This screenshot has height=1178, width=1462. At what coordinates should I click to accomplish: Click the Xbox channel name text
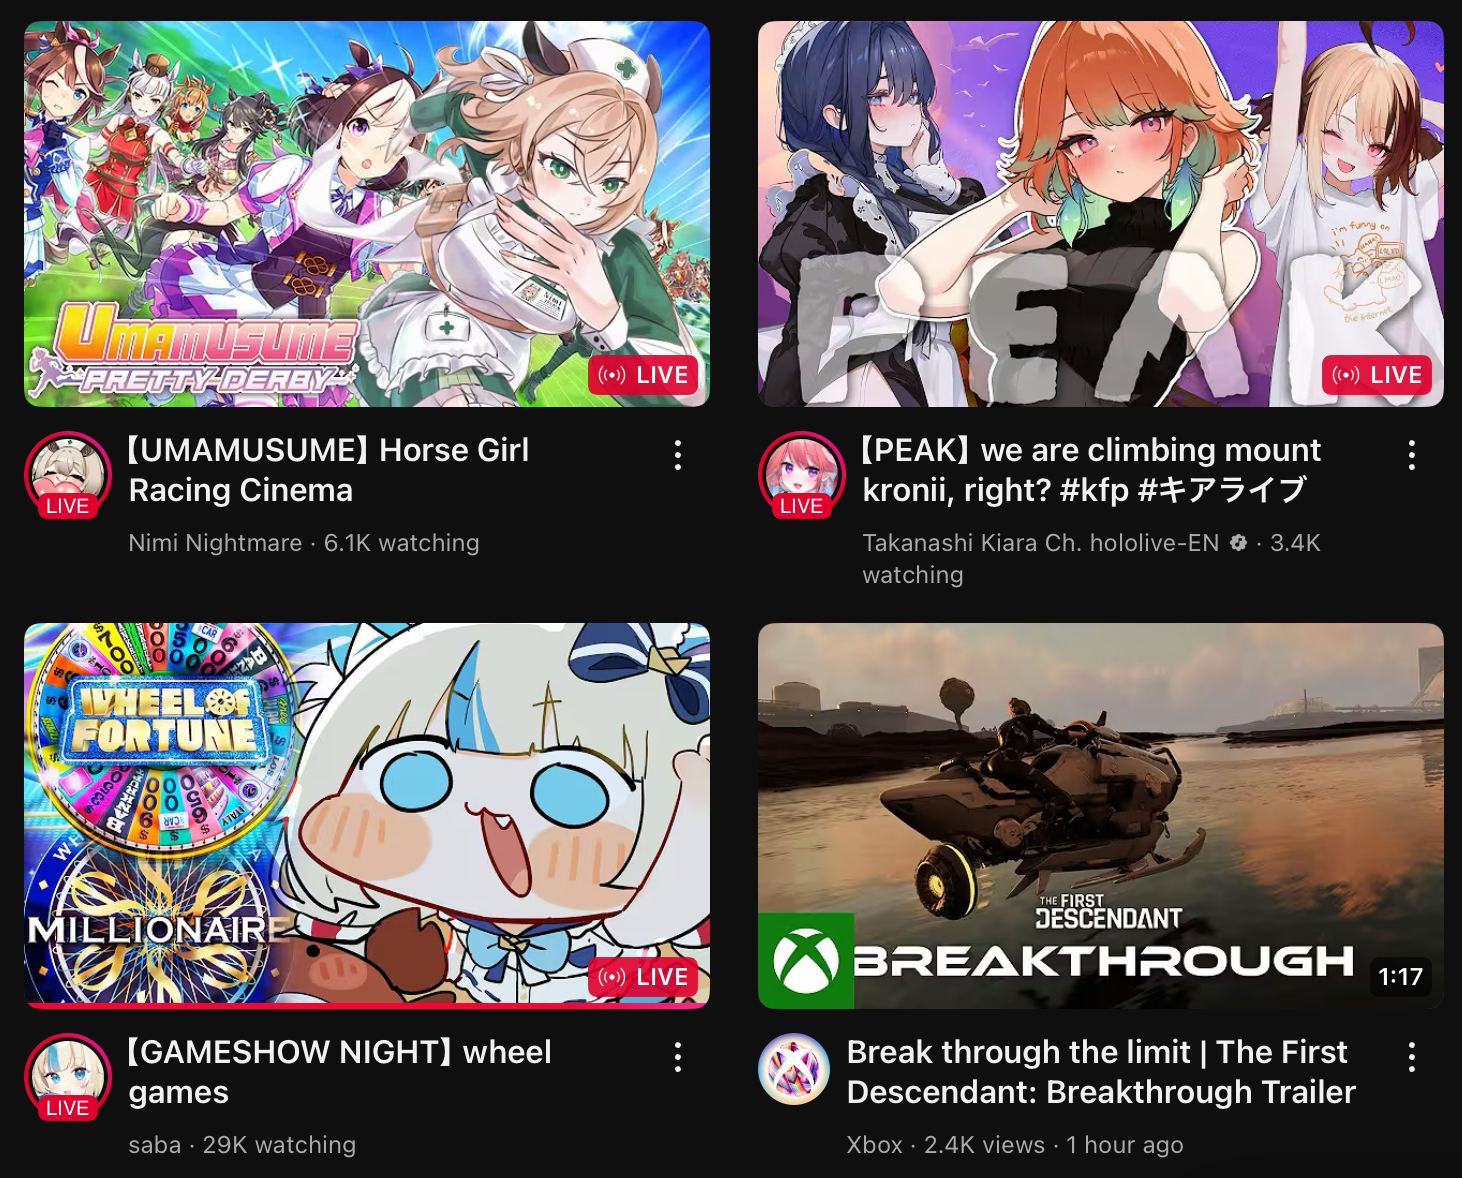point(874,1145)
